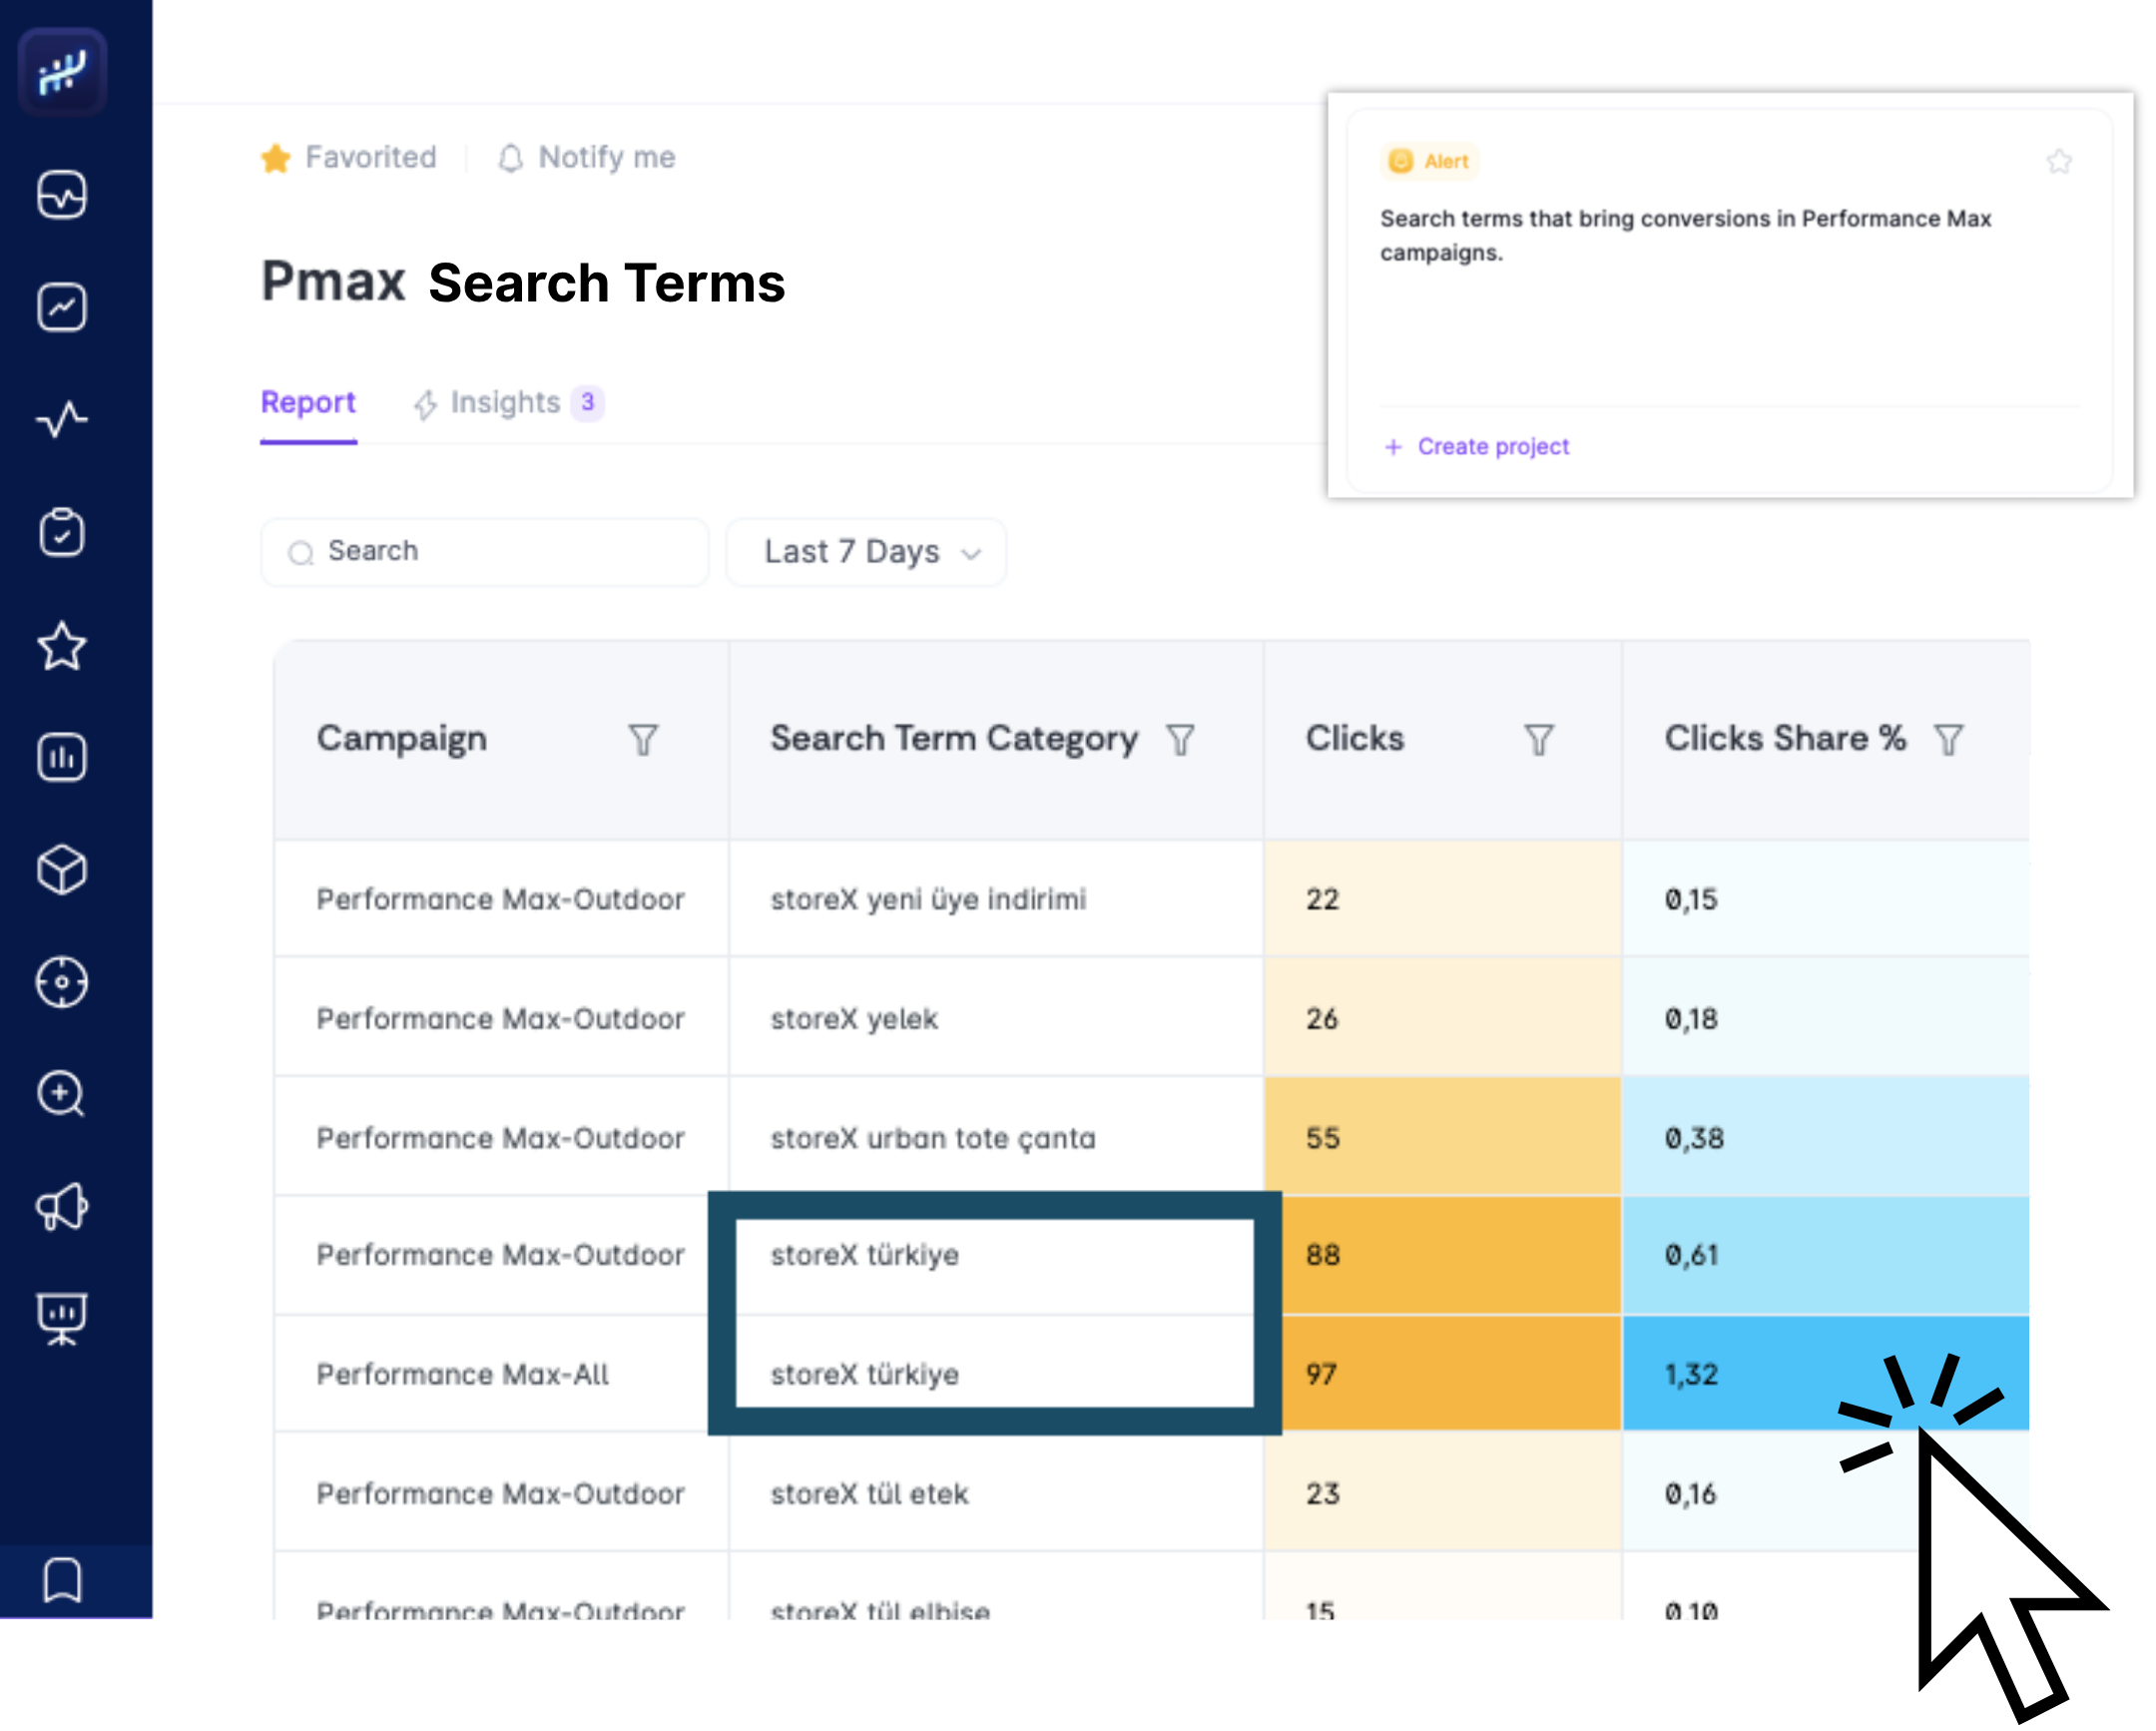Open the Campaign column filter
The width and height of the screenshot is (2156, 1731).
click(643, 740)
